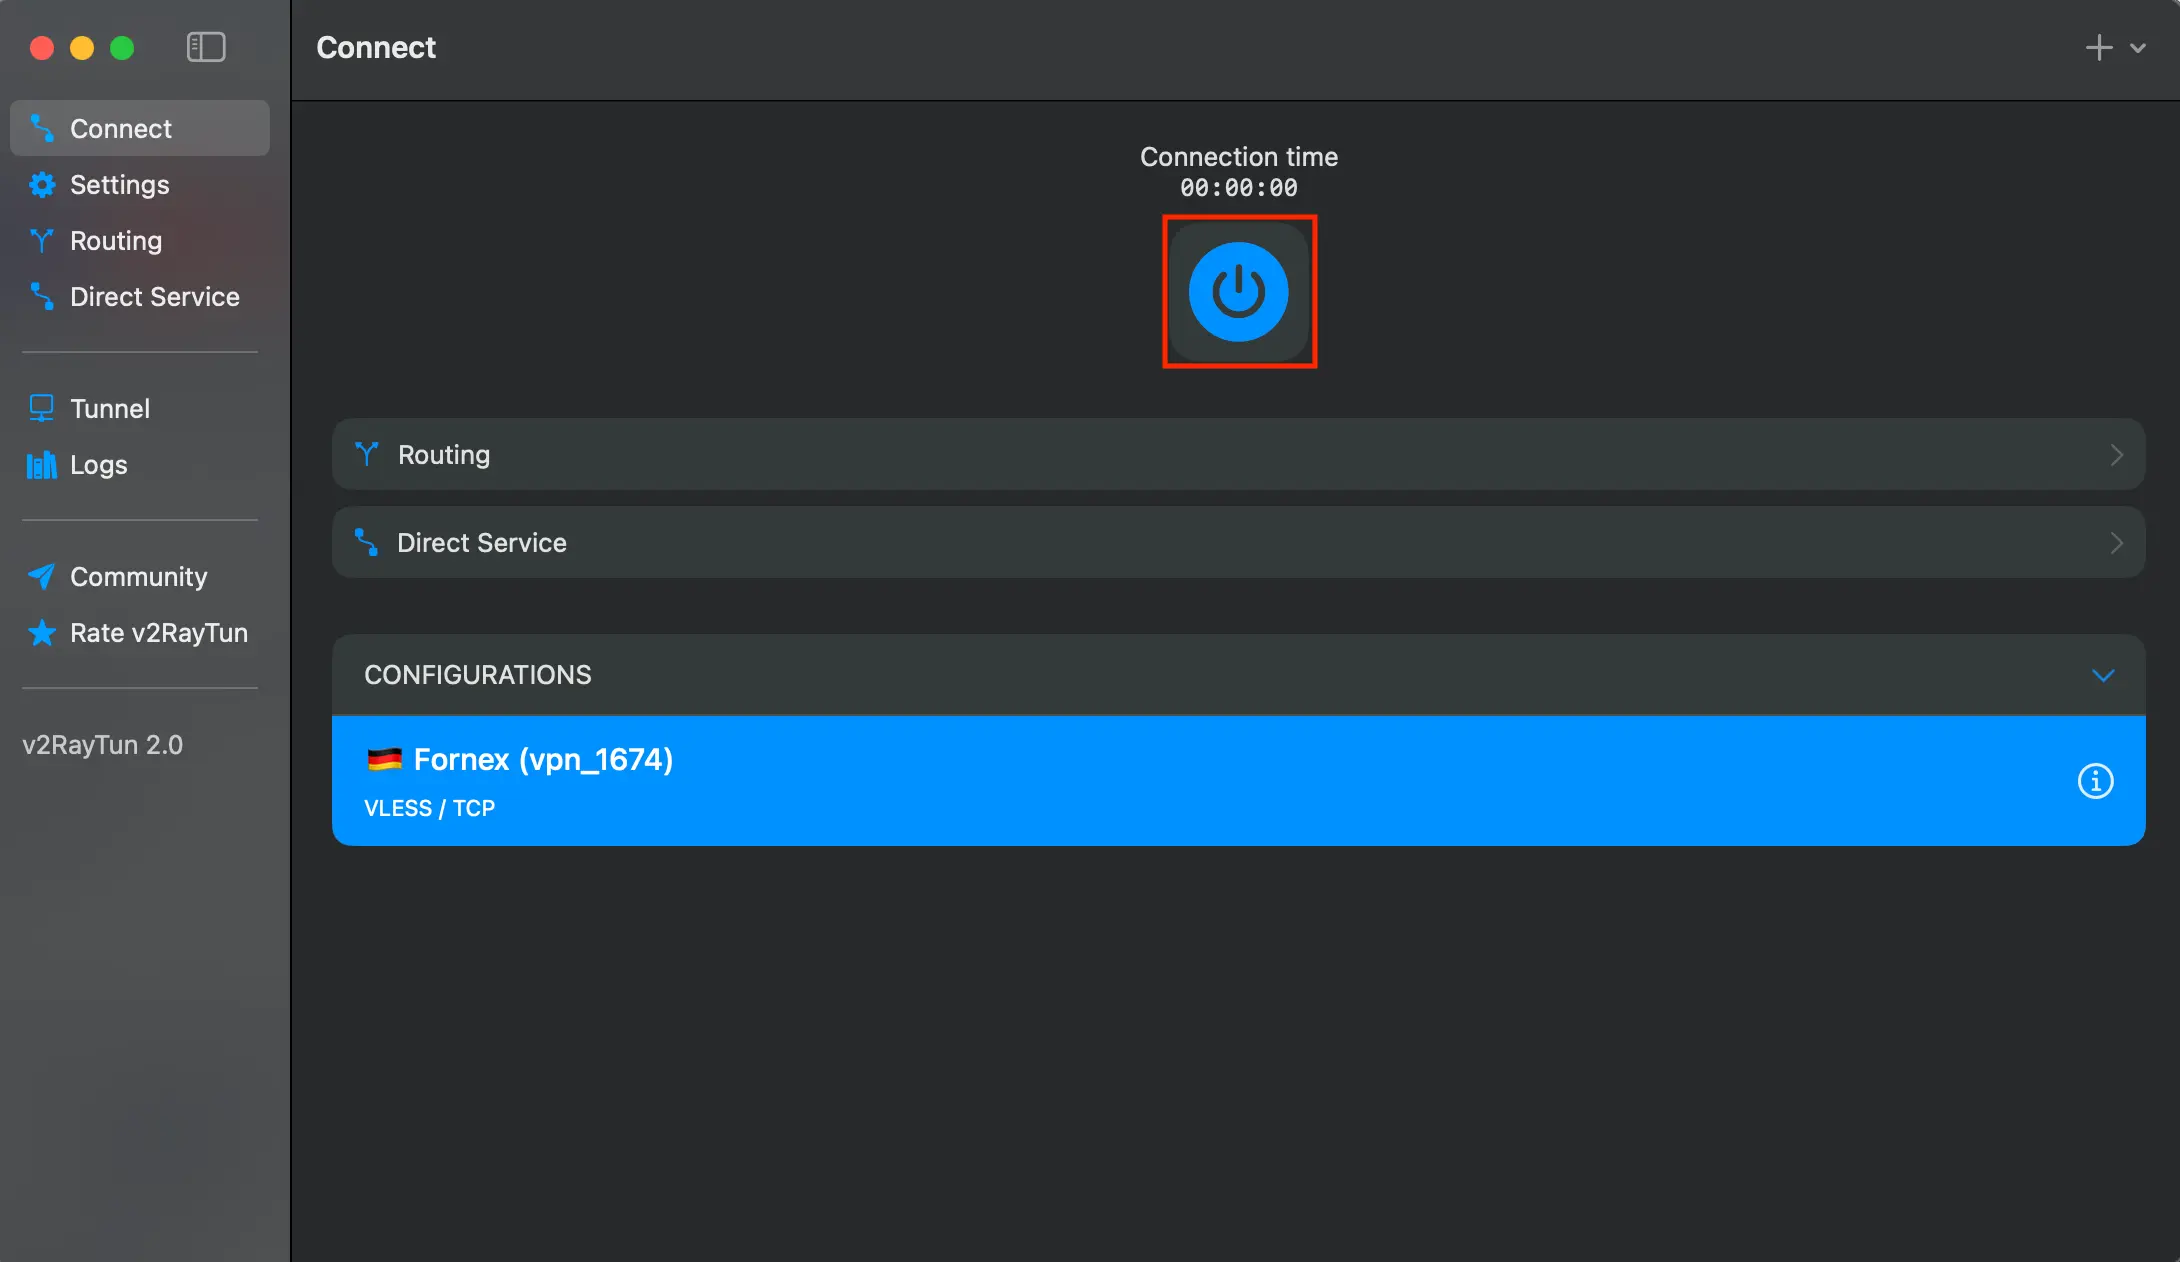Click the sidebar toggle icon
2180x1262 pixels.
tap(206, 47)
